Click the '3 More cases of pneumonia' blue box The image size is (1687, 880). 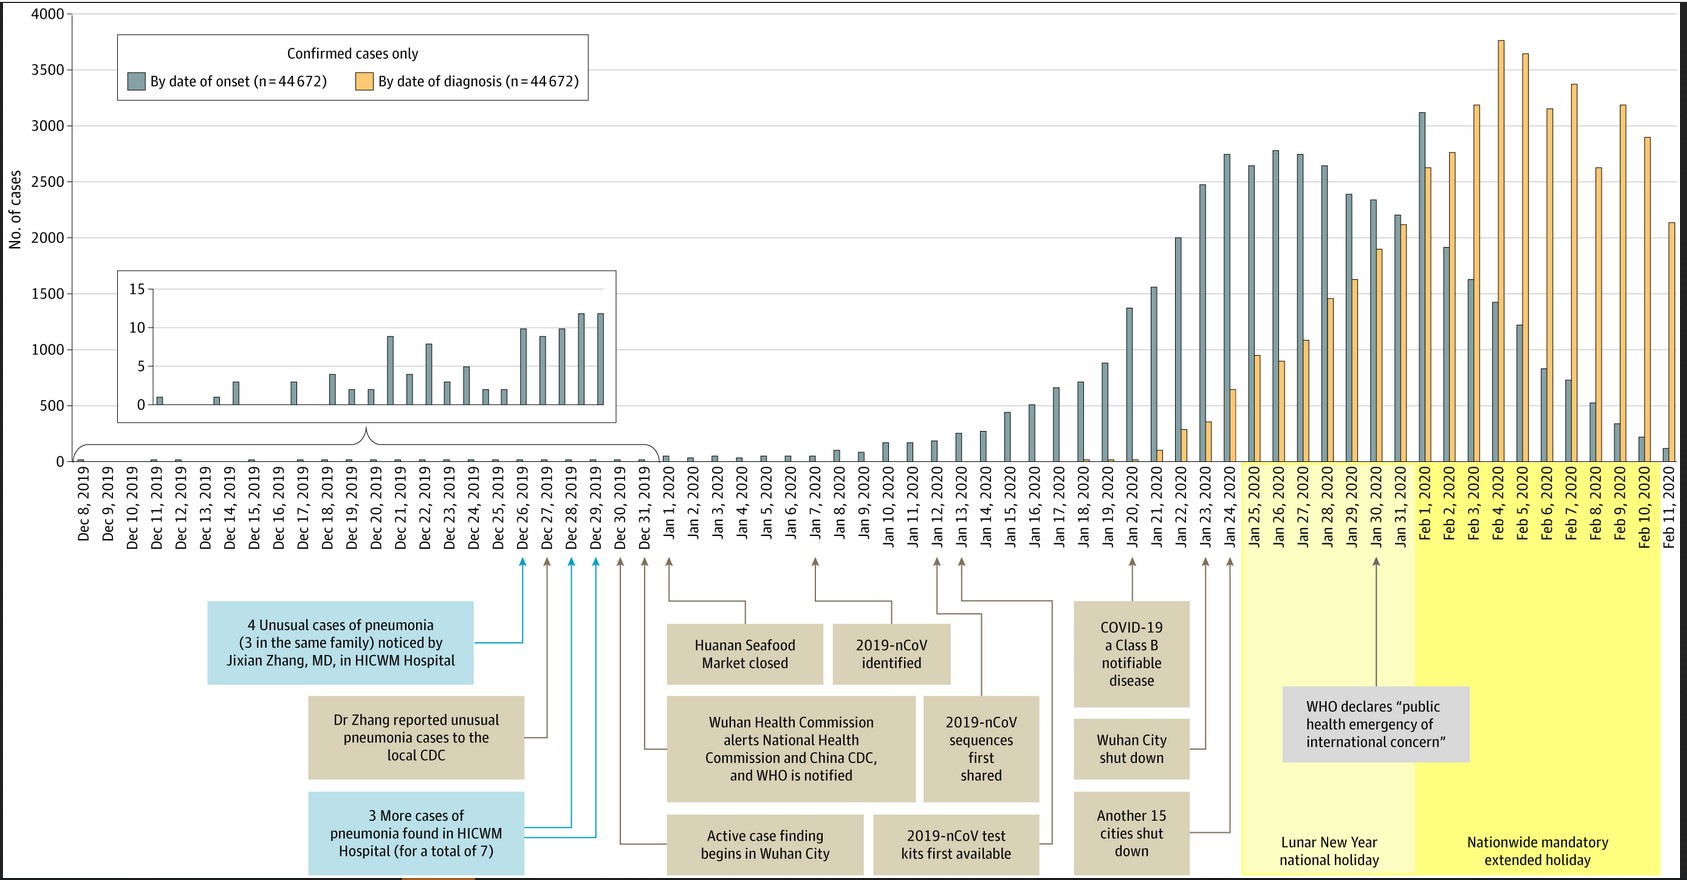(416, 833)
